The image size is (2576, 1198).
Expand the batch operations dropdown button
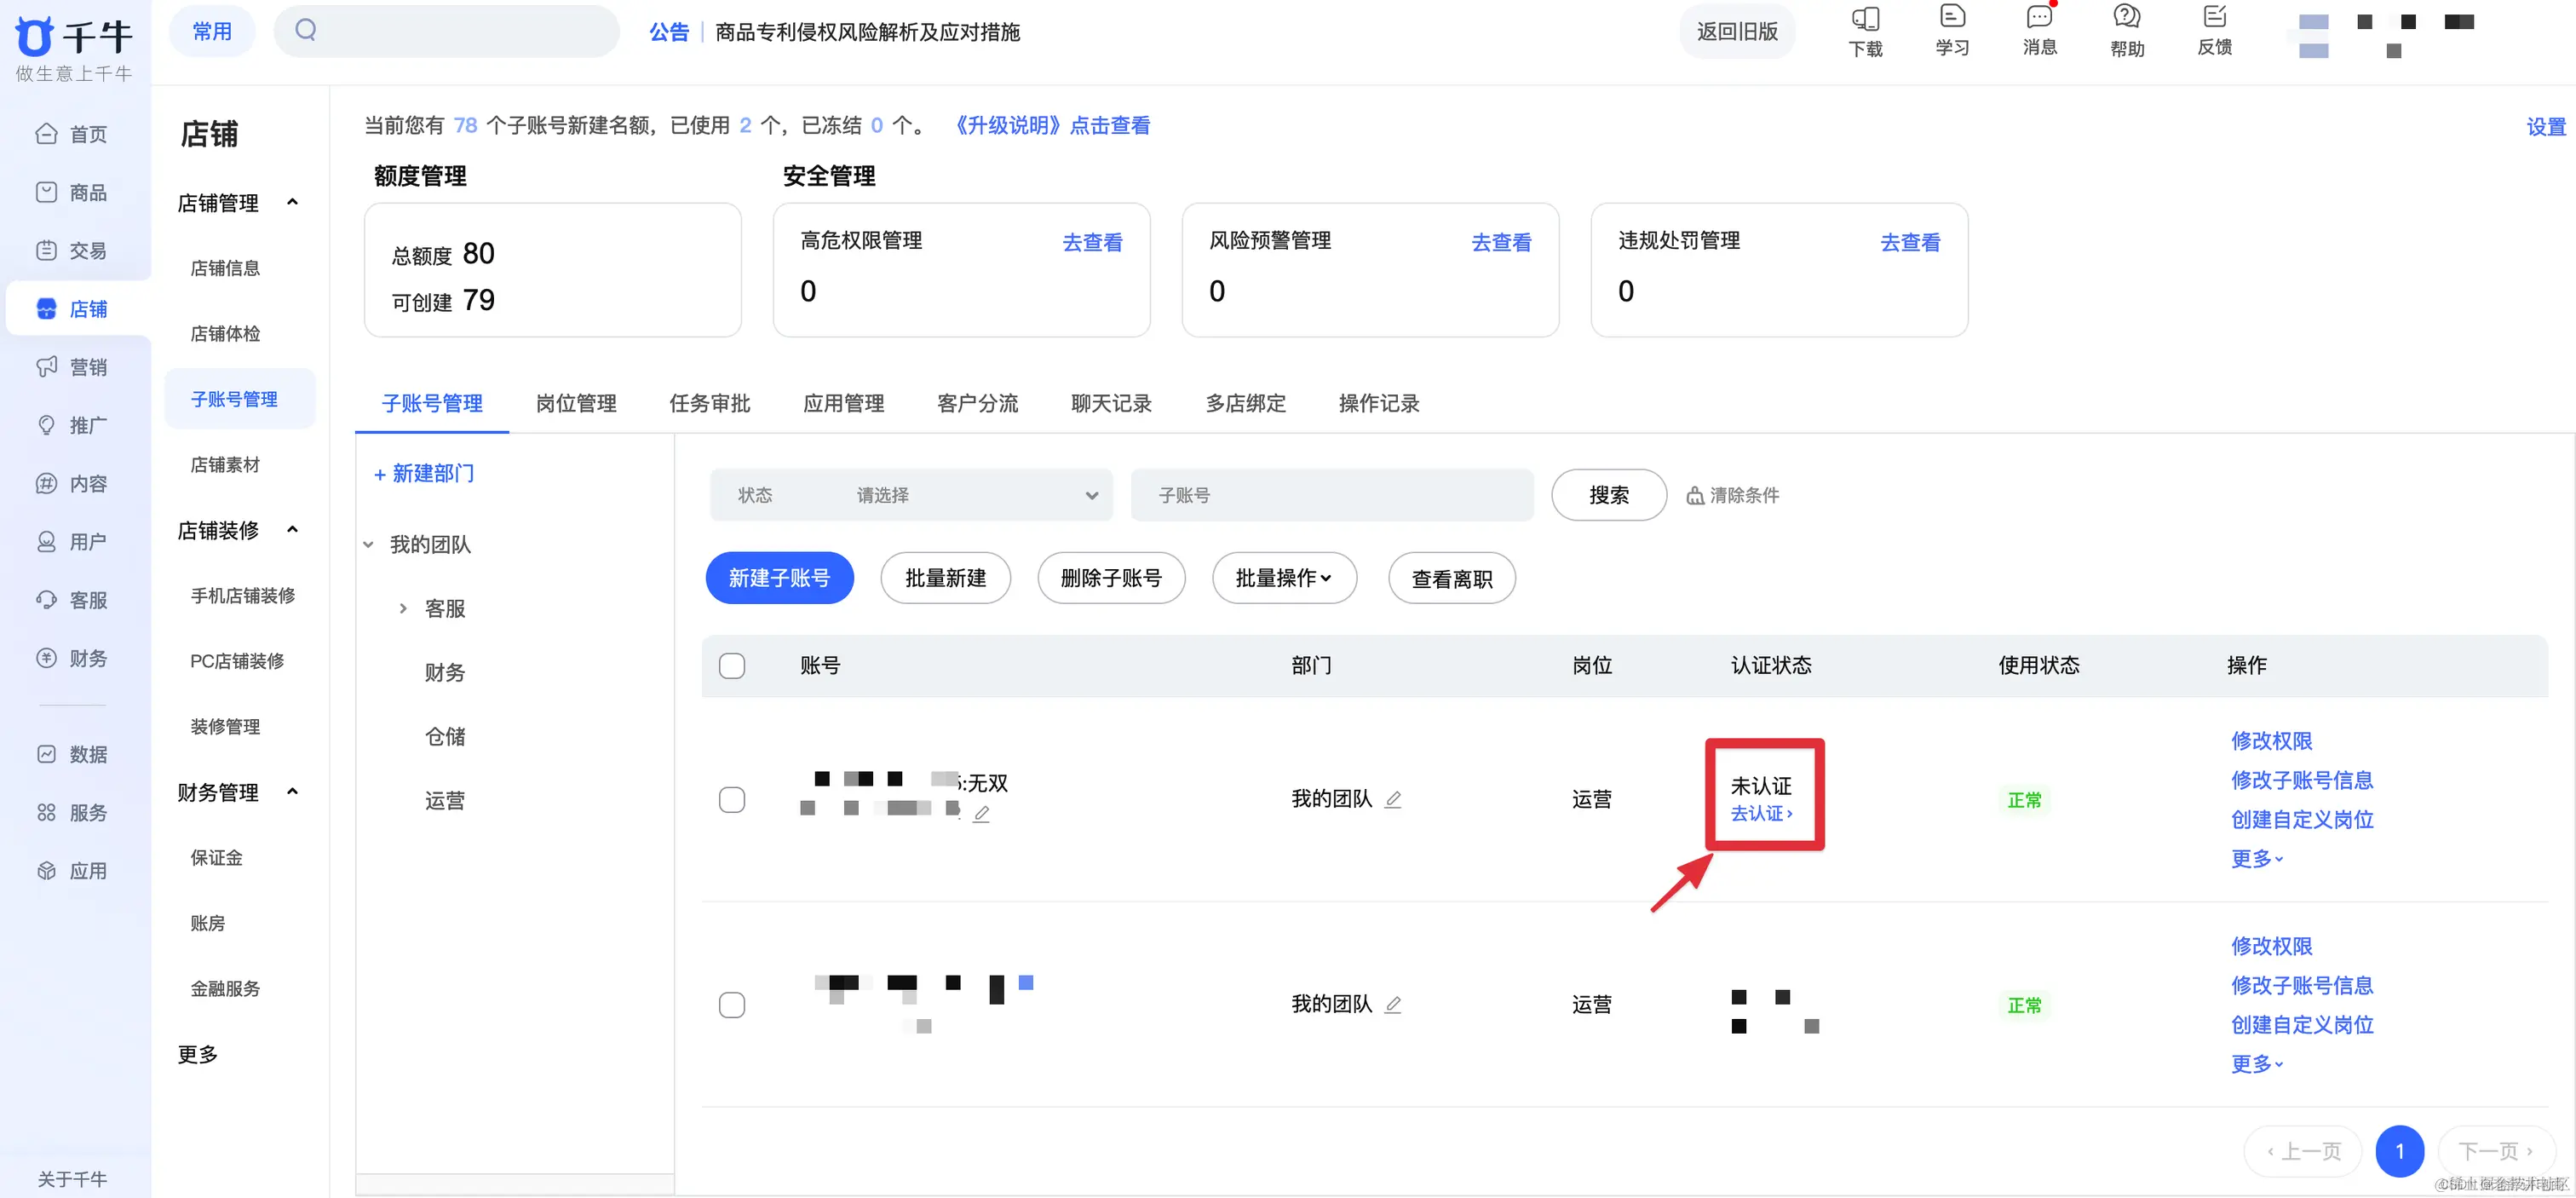pos(1283,578)
